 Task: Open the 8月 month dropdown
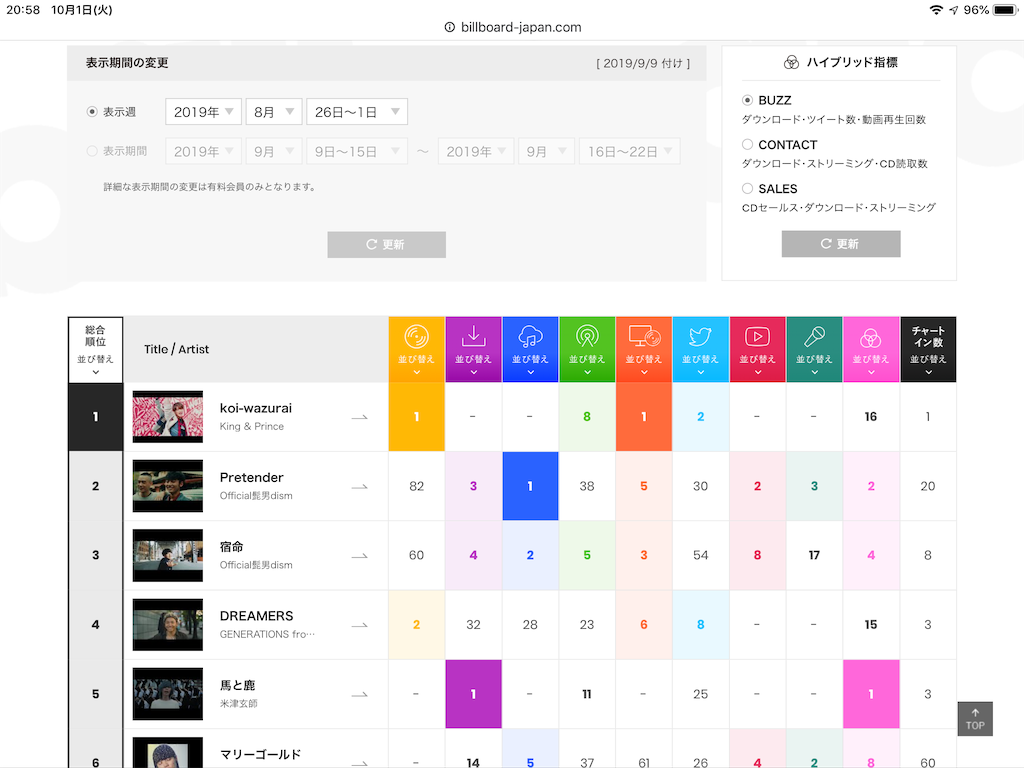(274, 112)
